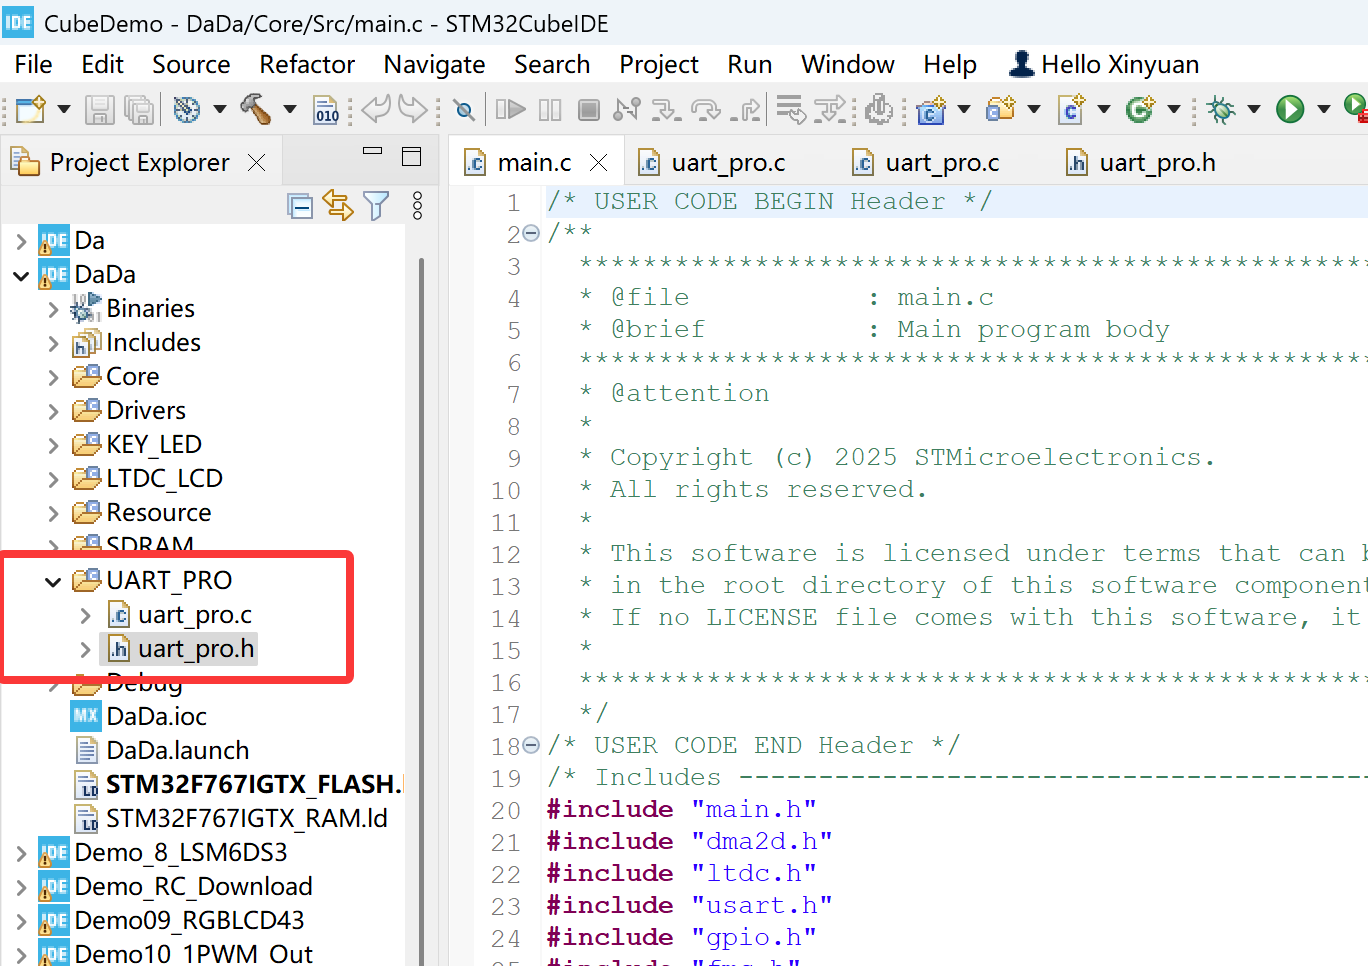Open the Source menu
1368x966 pixels.
tap(190, 64)
